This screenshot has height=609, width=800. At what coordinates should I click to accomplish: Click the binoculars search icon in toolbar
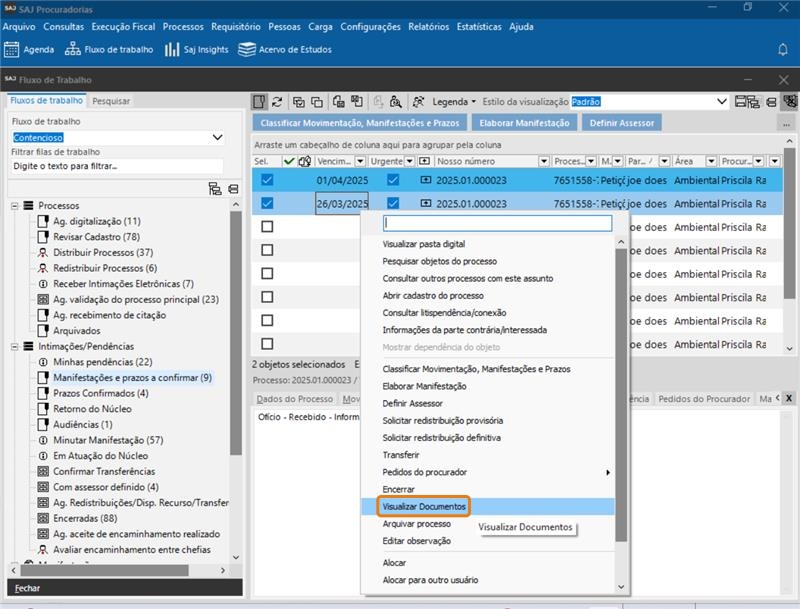click(x=395, y=102)
